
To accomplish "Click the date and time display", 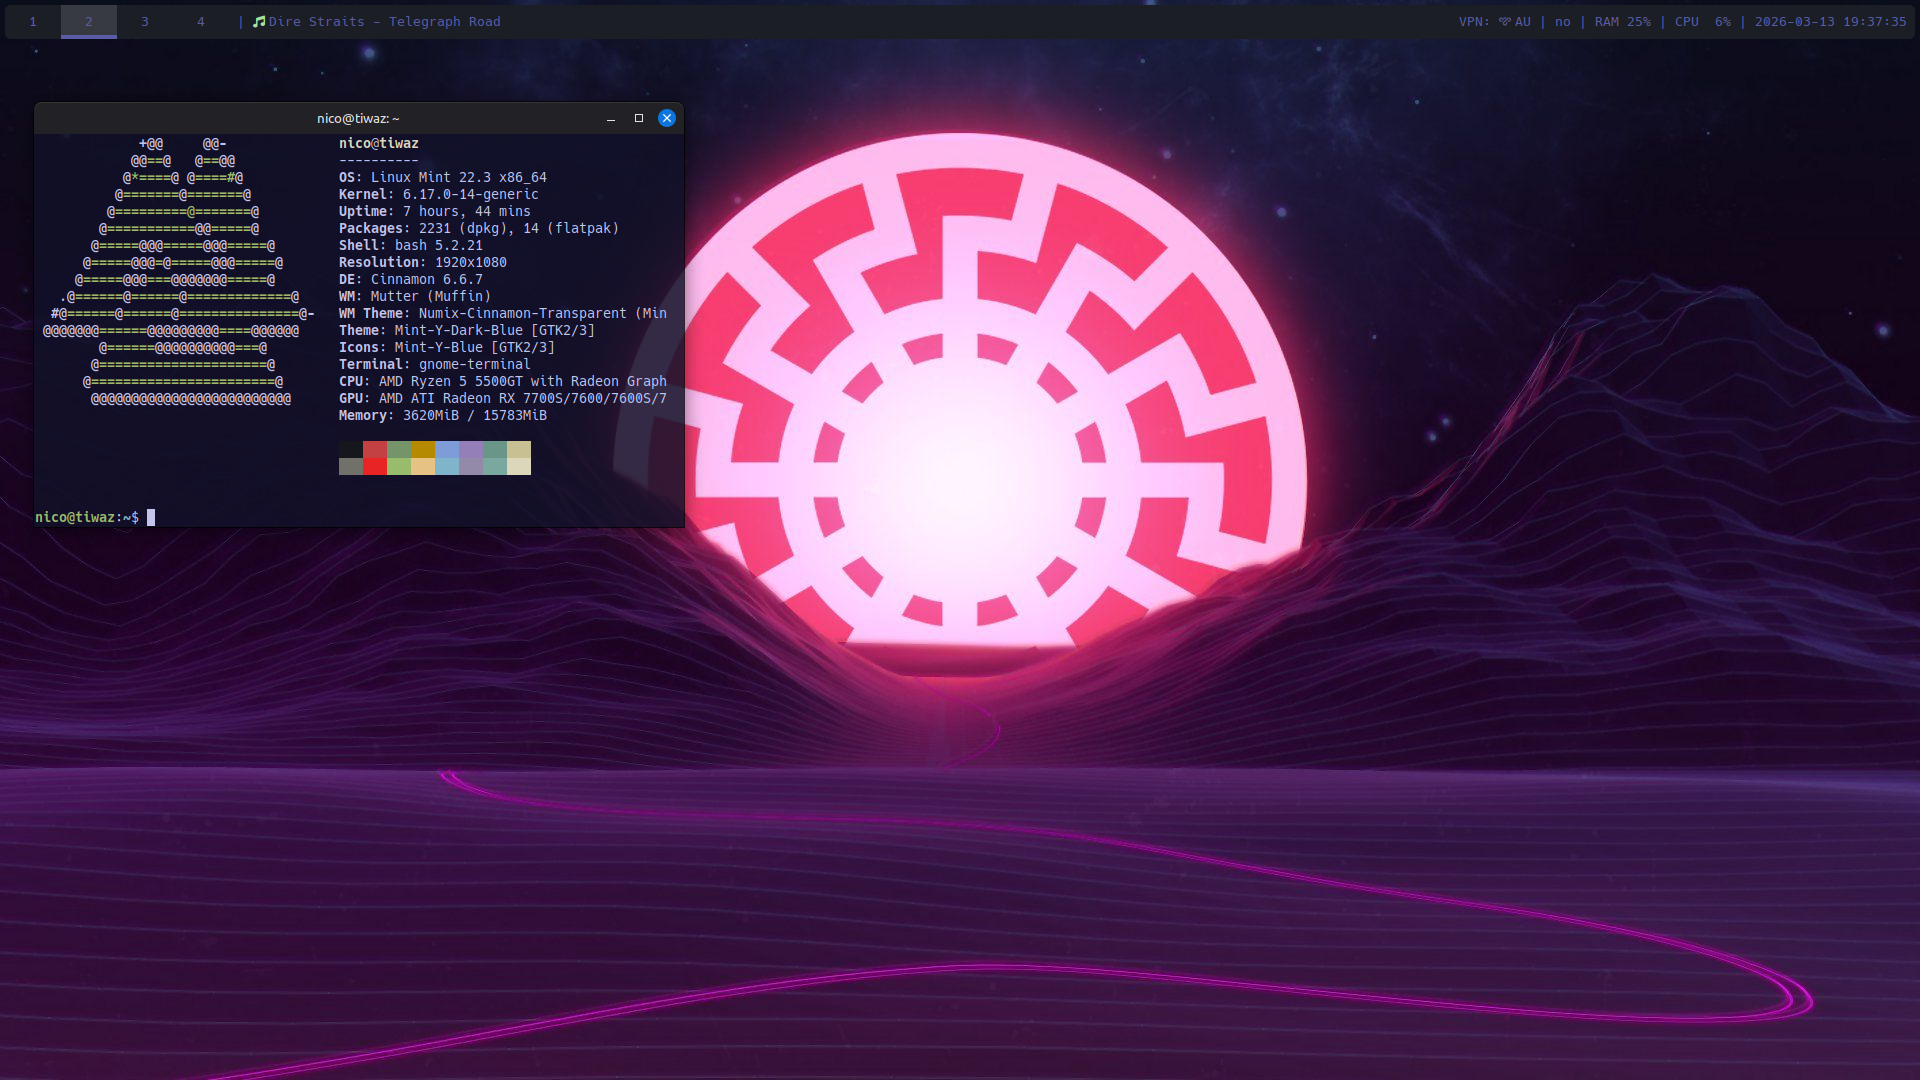I will click(x=1830, y=22).
